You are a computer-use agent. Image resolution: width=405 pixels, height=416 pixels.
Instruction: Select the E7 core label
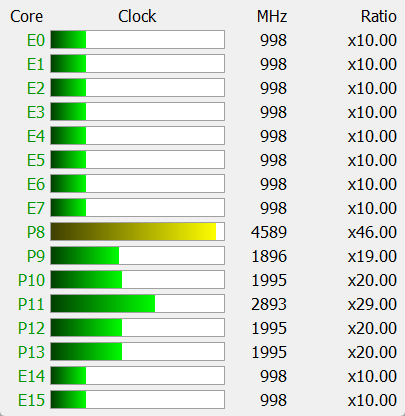pyautogui.click(x=36, y=208)
